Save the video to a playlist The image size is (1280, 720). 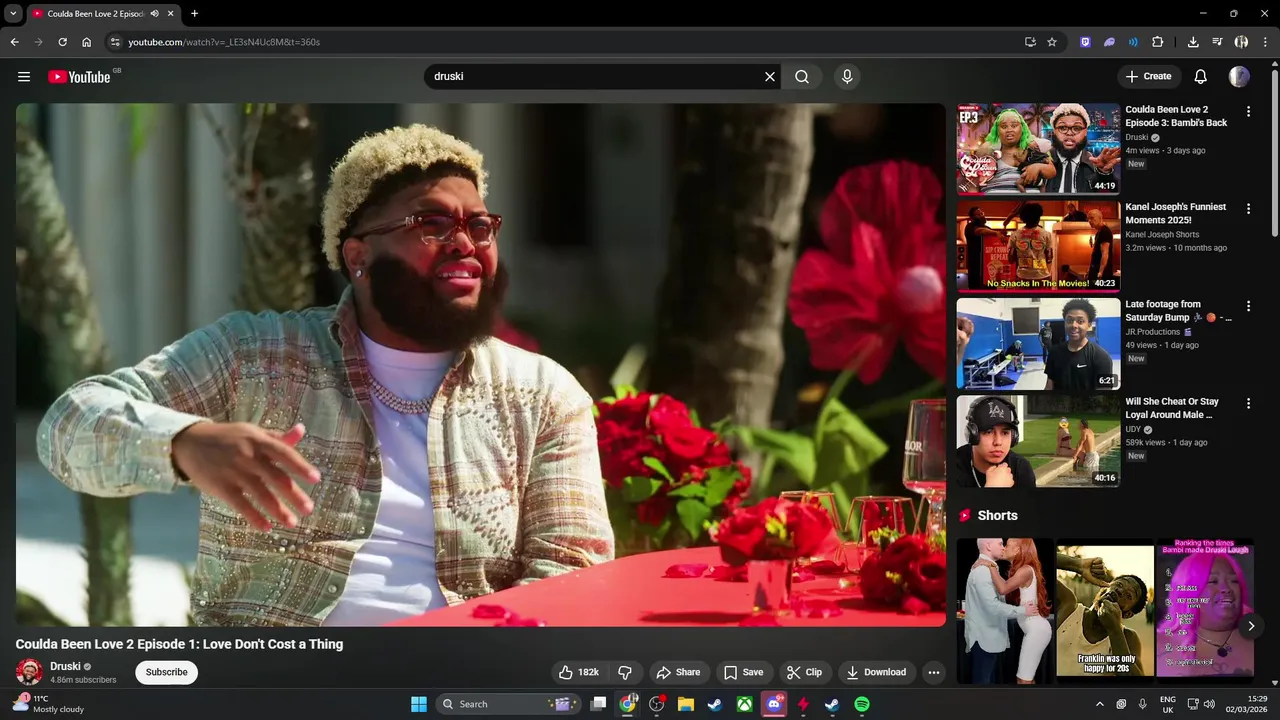click(x=743, y=672)
